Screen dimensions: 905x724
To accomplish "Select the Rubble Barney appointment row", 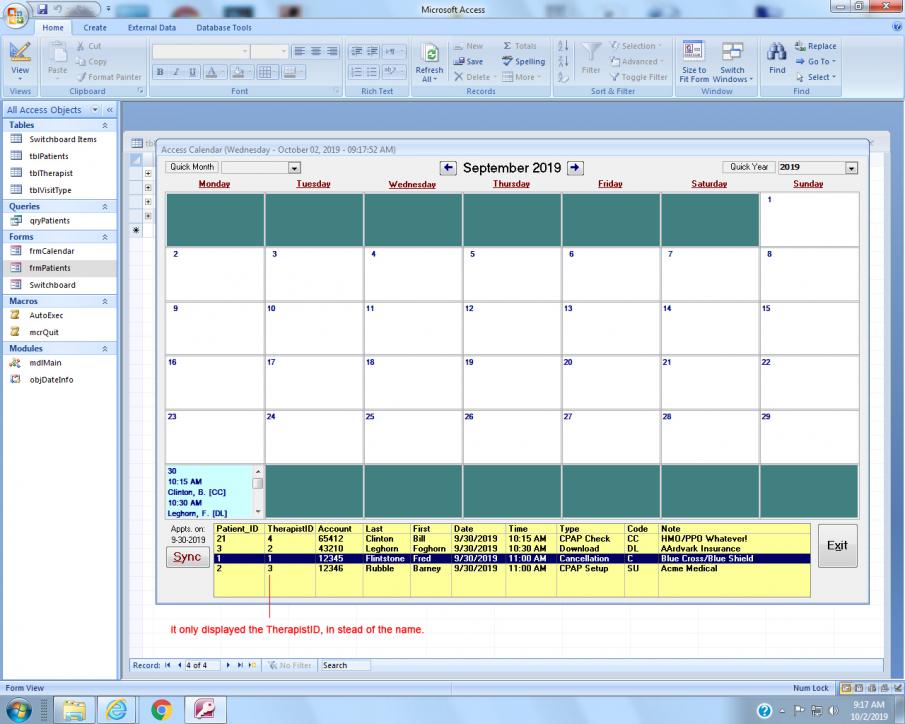I will (x=511, y=569).
